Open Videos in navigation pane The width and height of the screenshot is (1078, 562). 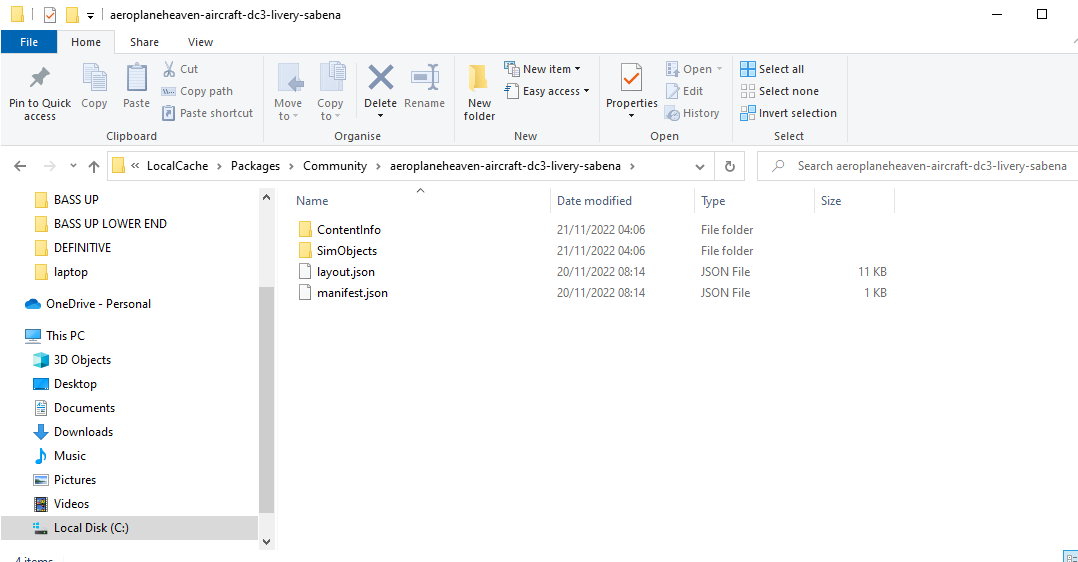coord(62,504)
